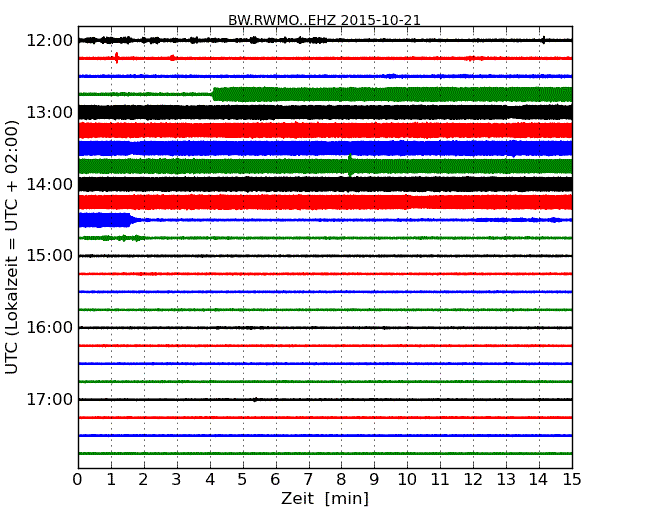Click the x-axis tick label 10
650x520 pixels.
pos(407,480)
